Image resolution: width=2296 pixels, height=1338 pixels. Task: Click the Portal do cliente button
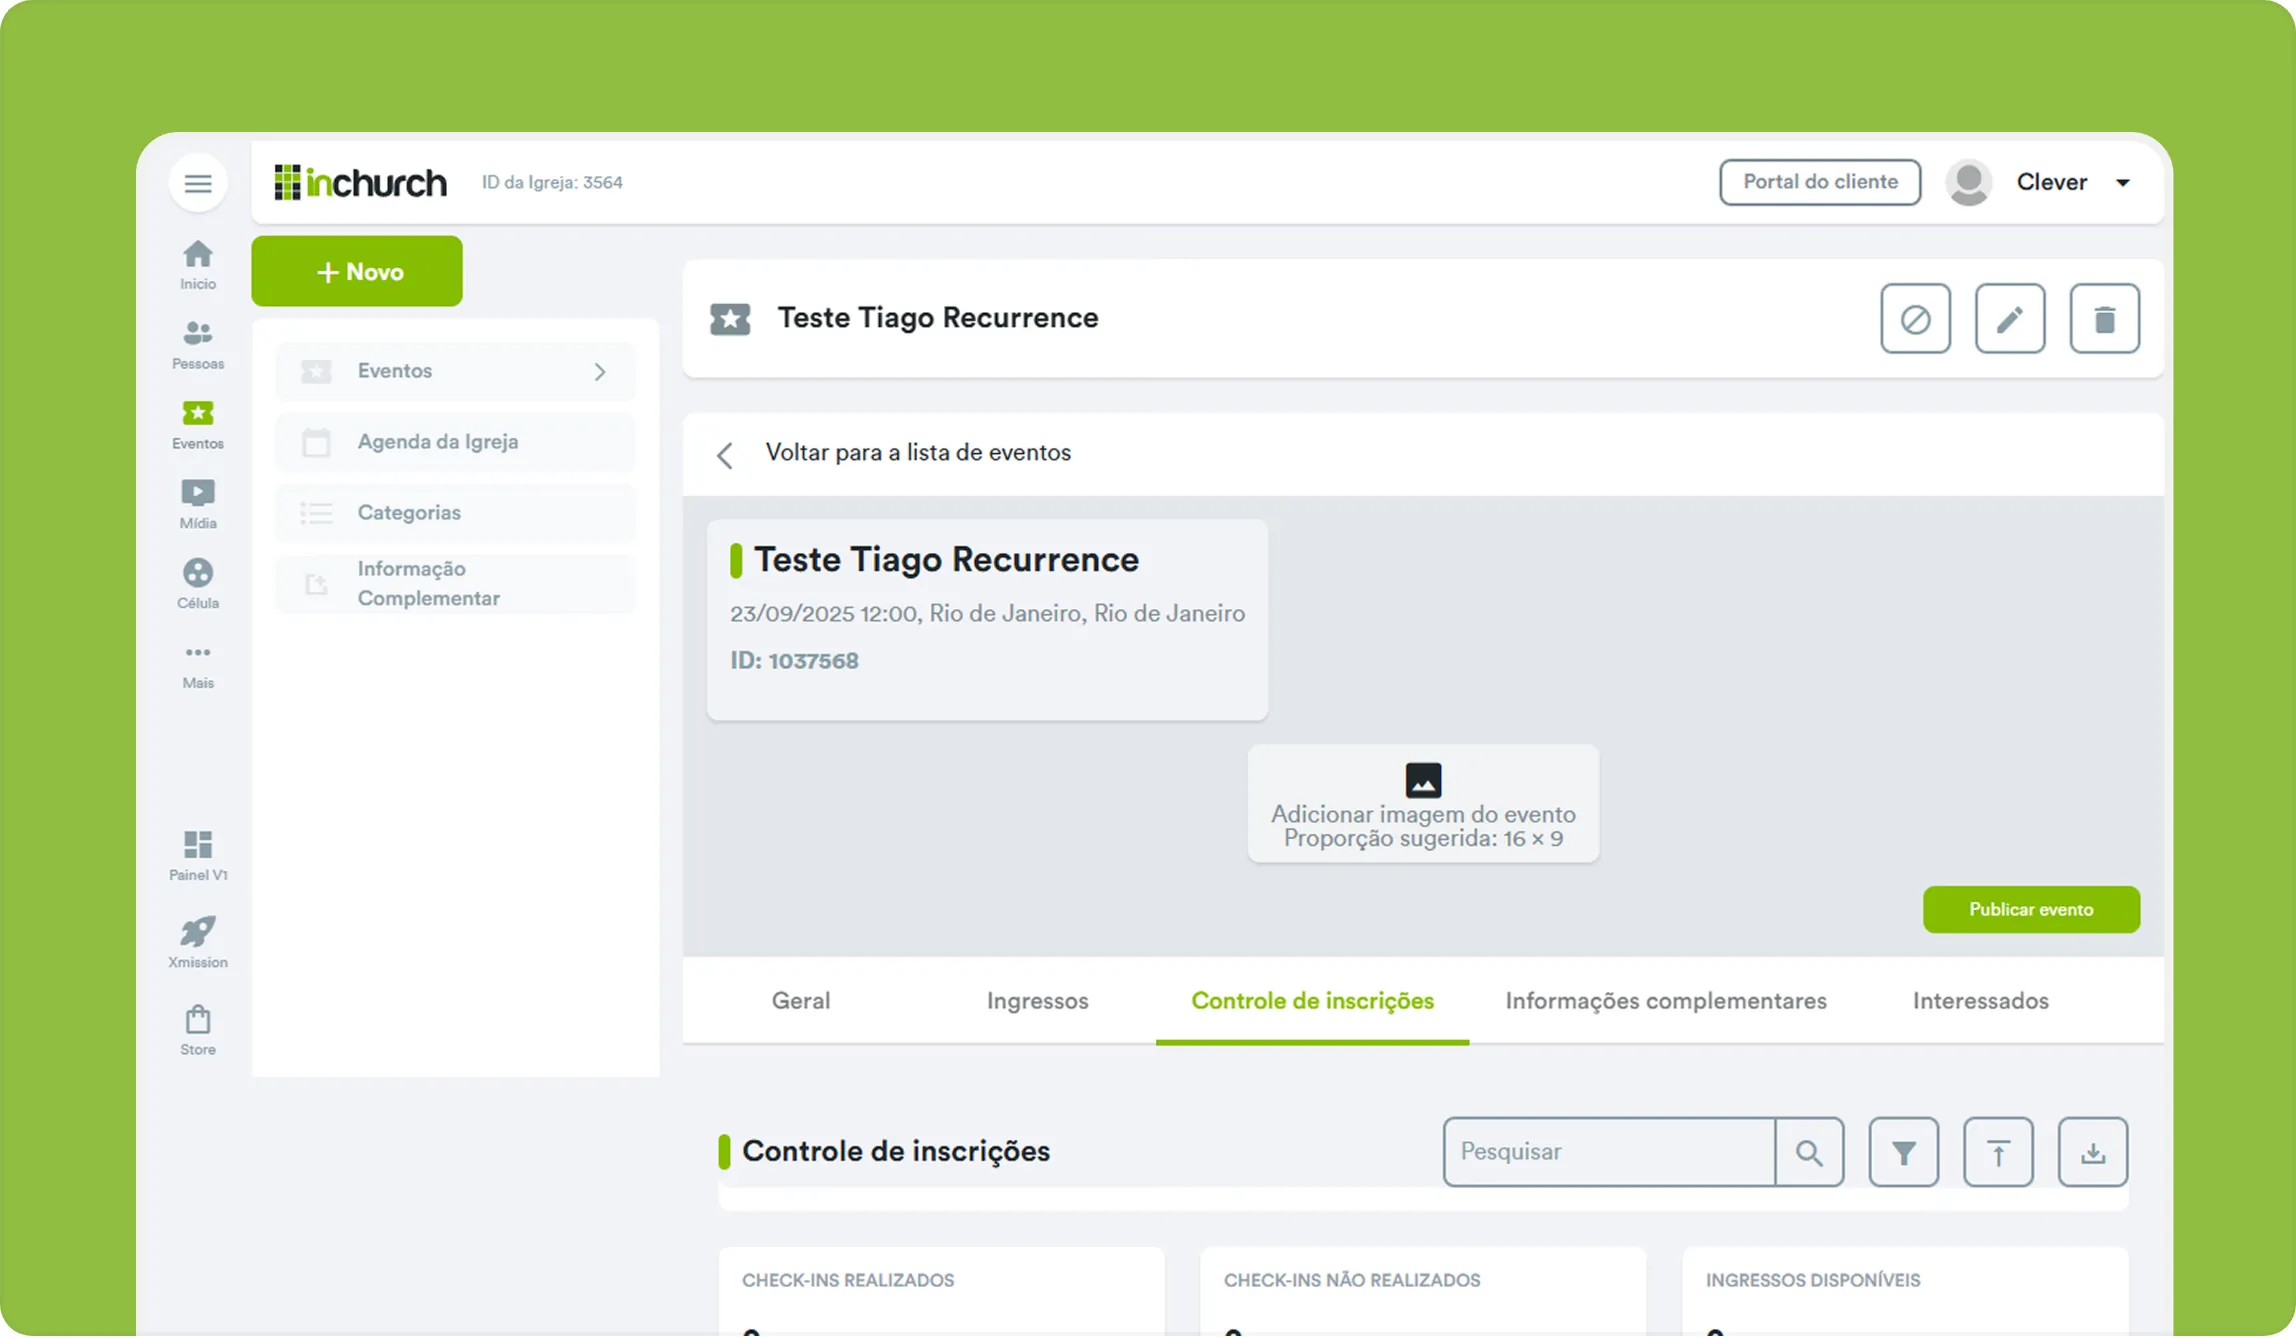[1820, 182]
